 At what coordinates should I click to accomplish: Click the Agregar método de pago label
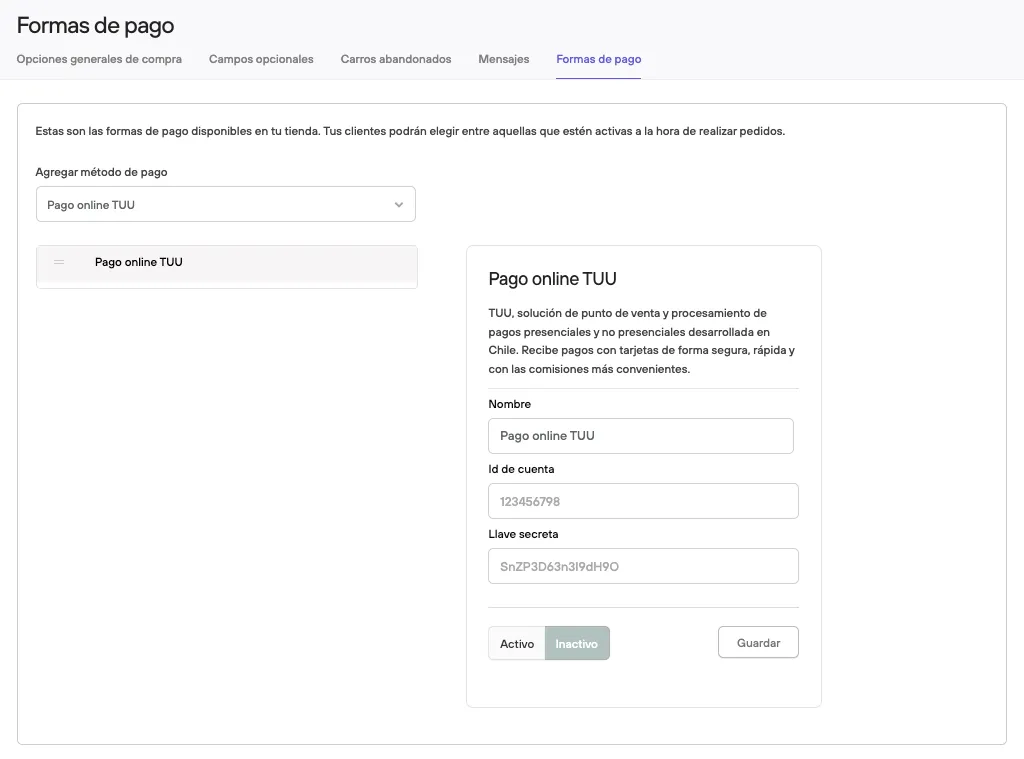point(101,172)
